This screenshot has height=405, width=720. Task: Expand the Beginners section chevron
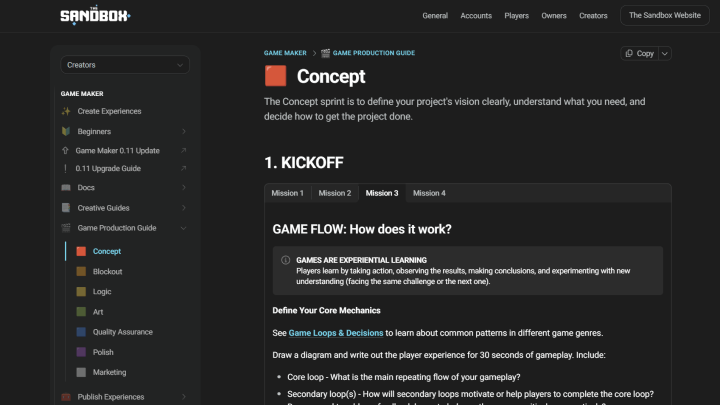[184, 131]
